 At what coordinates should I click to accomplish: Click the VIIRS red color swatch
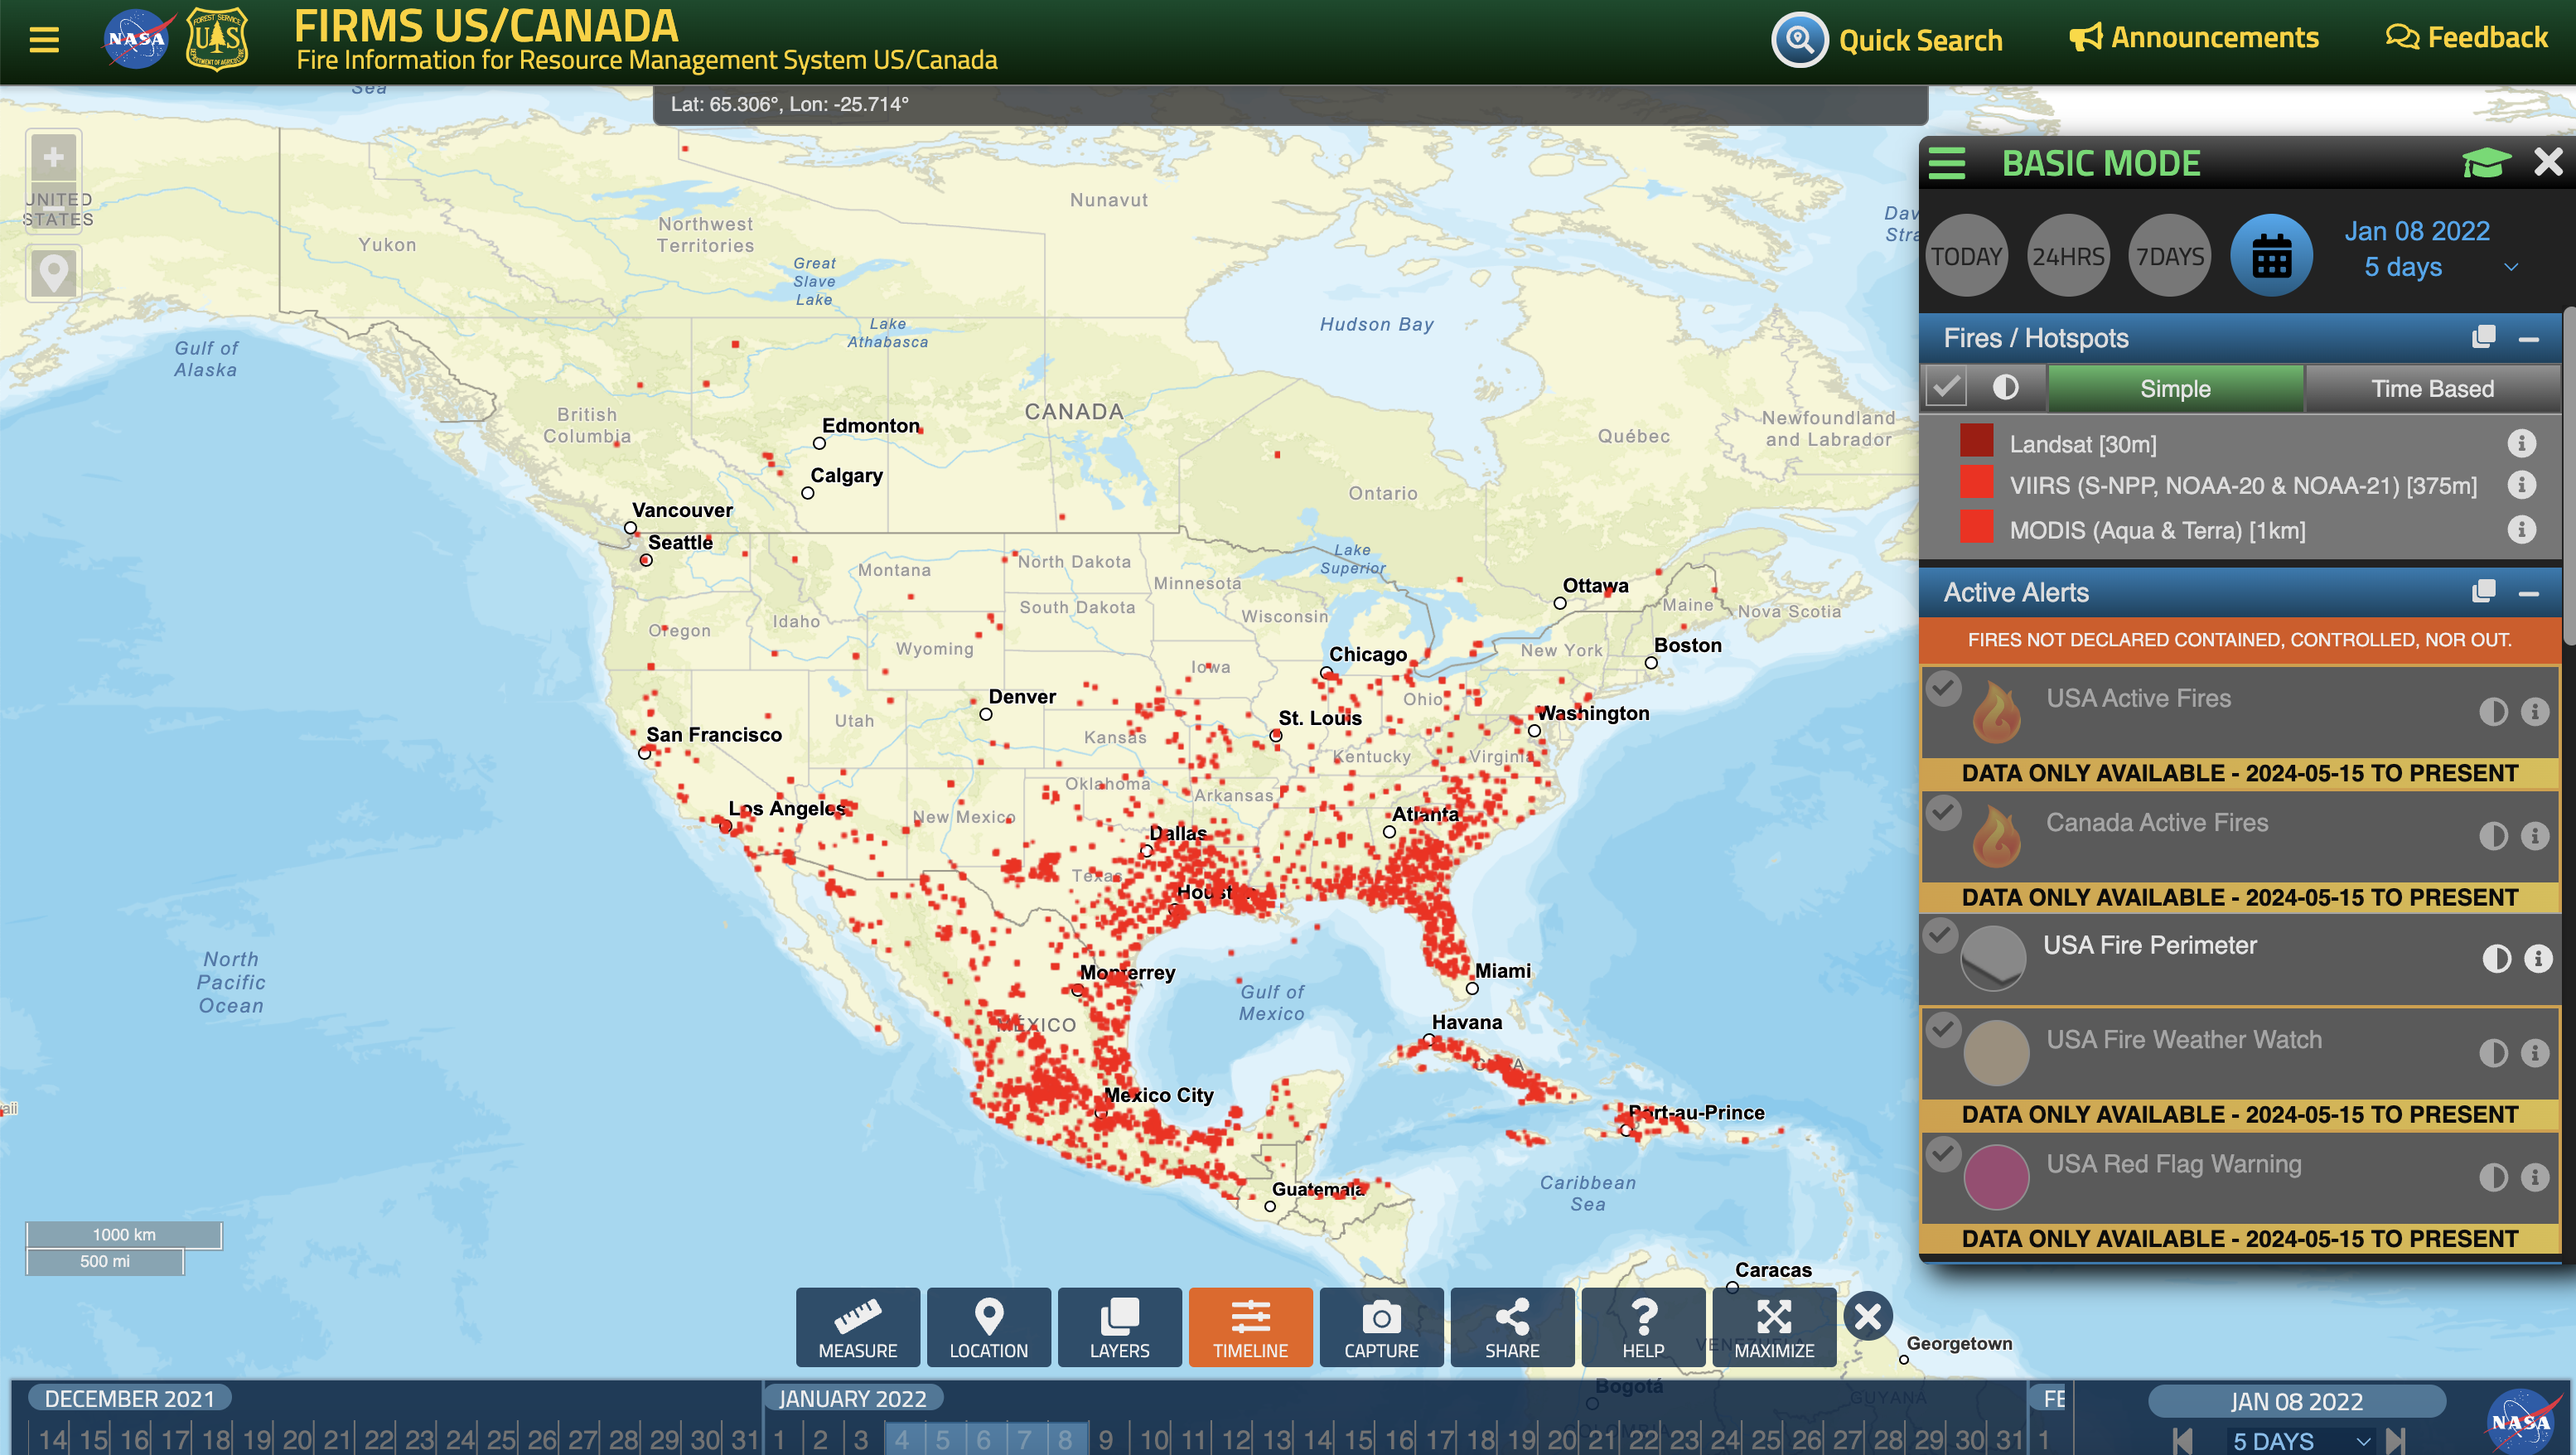(x=1976, y=484)
